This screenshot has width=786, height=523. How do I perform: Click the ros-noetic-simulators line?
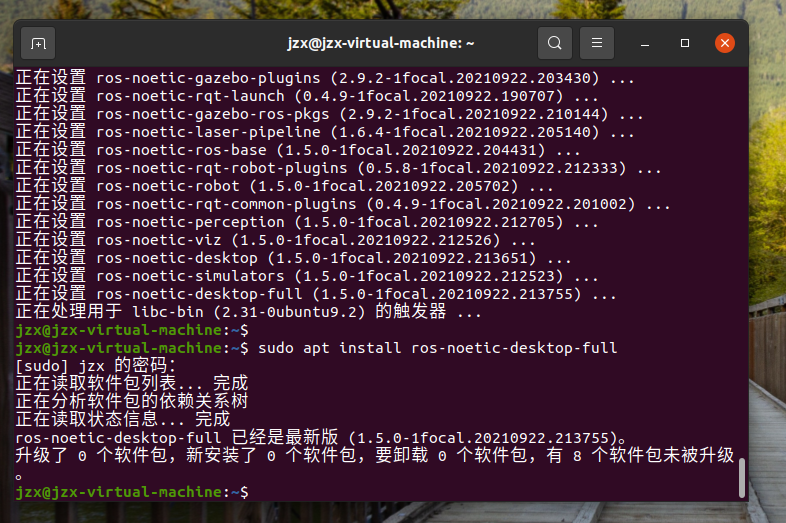click(307, 277)
